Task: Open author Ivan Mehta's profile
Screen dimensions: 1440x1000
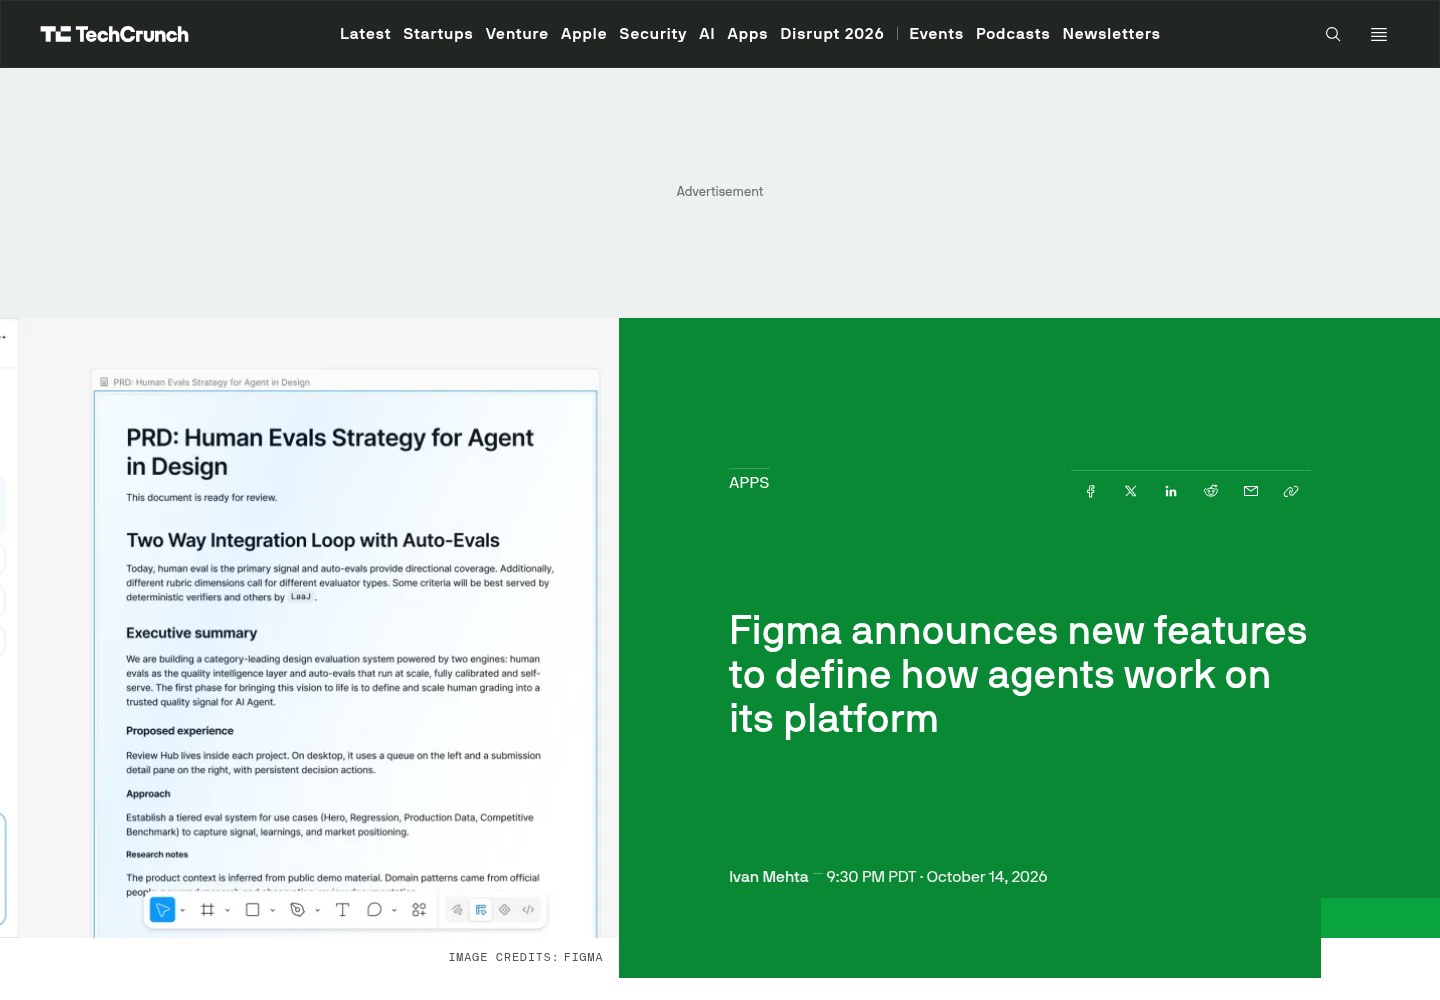Action: 768,877
